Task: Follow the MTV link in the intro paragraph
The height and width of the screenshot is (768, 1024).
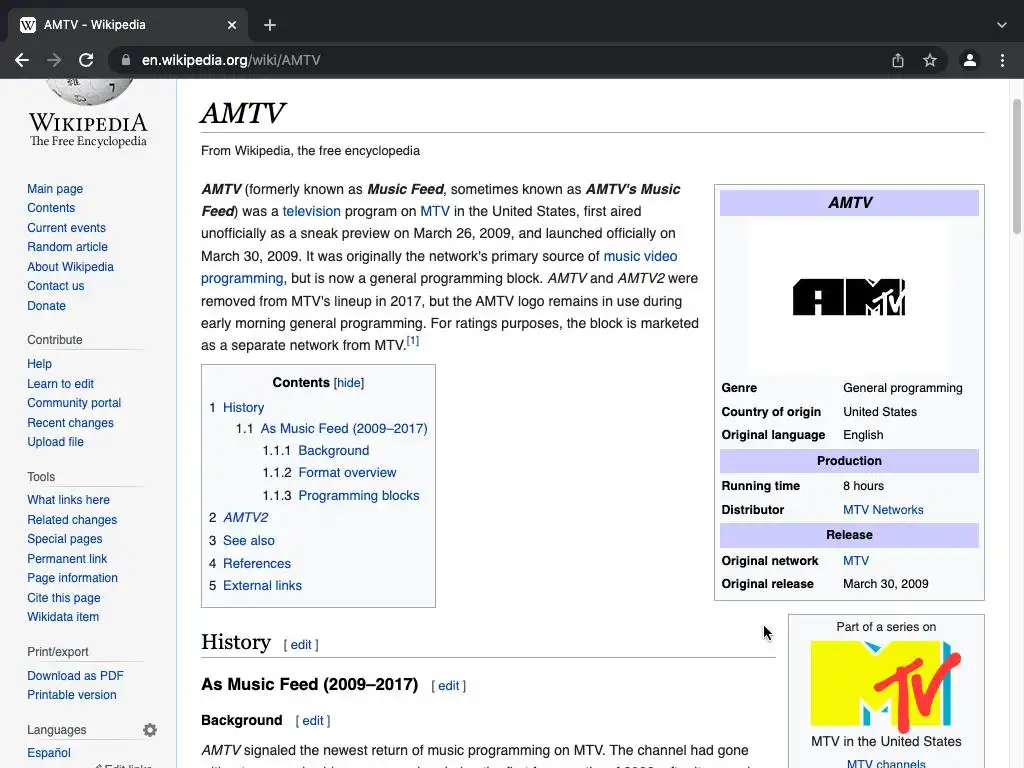Action: [435, 211]
